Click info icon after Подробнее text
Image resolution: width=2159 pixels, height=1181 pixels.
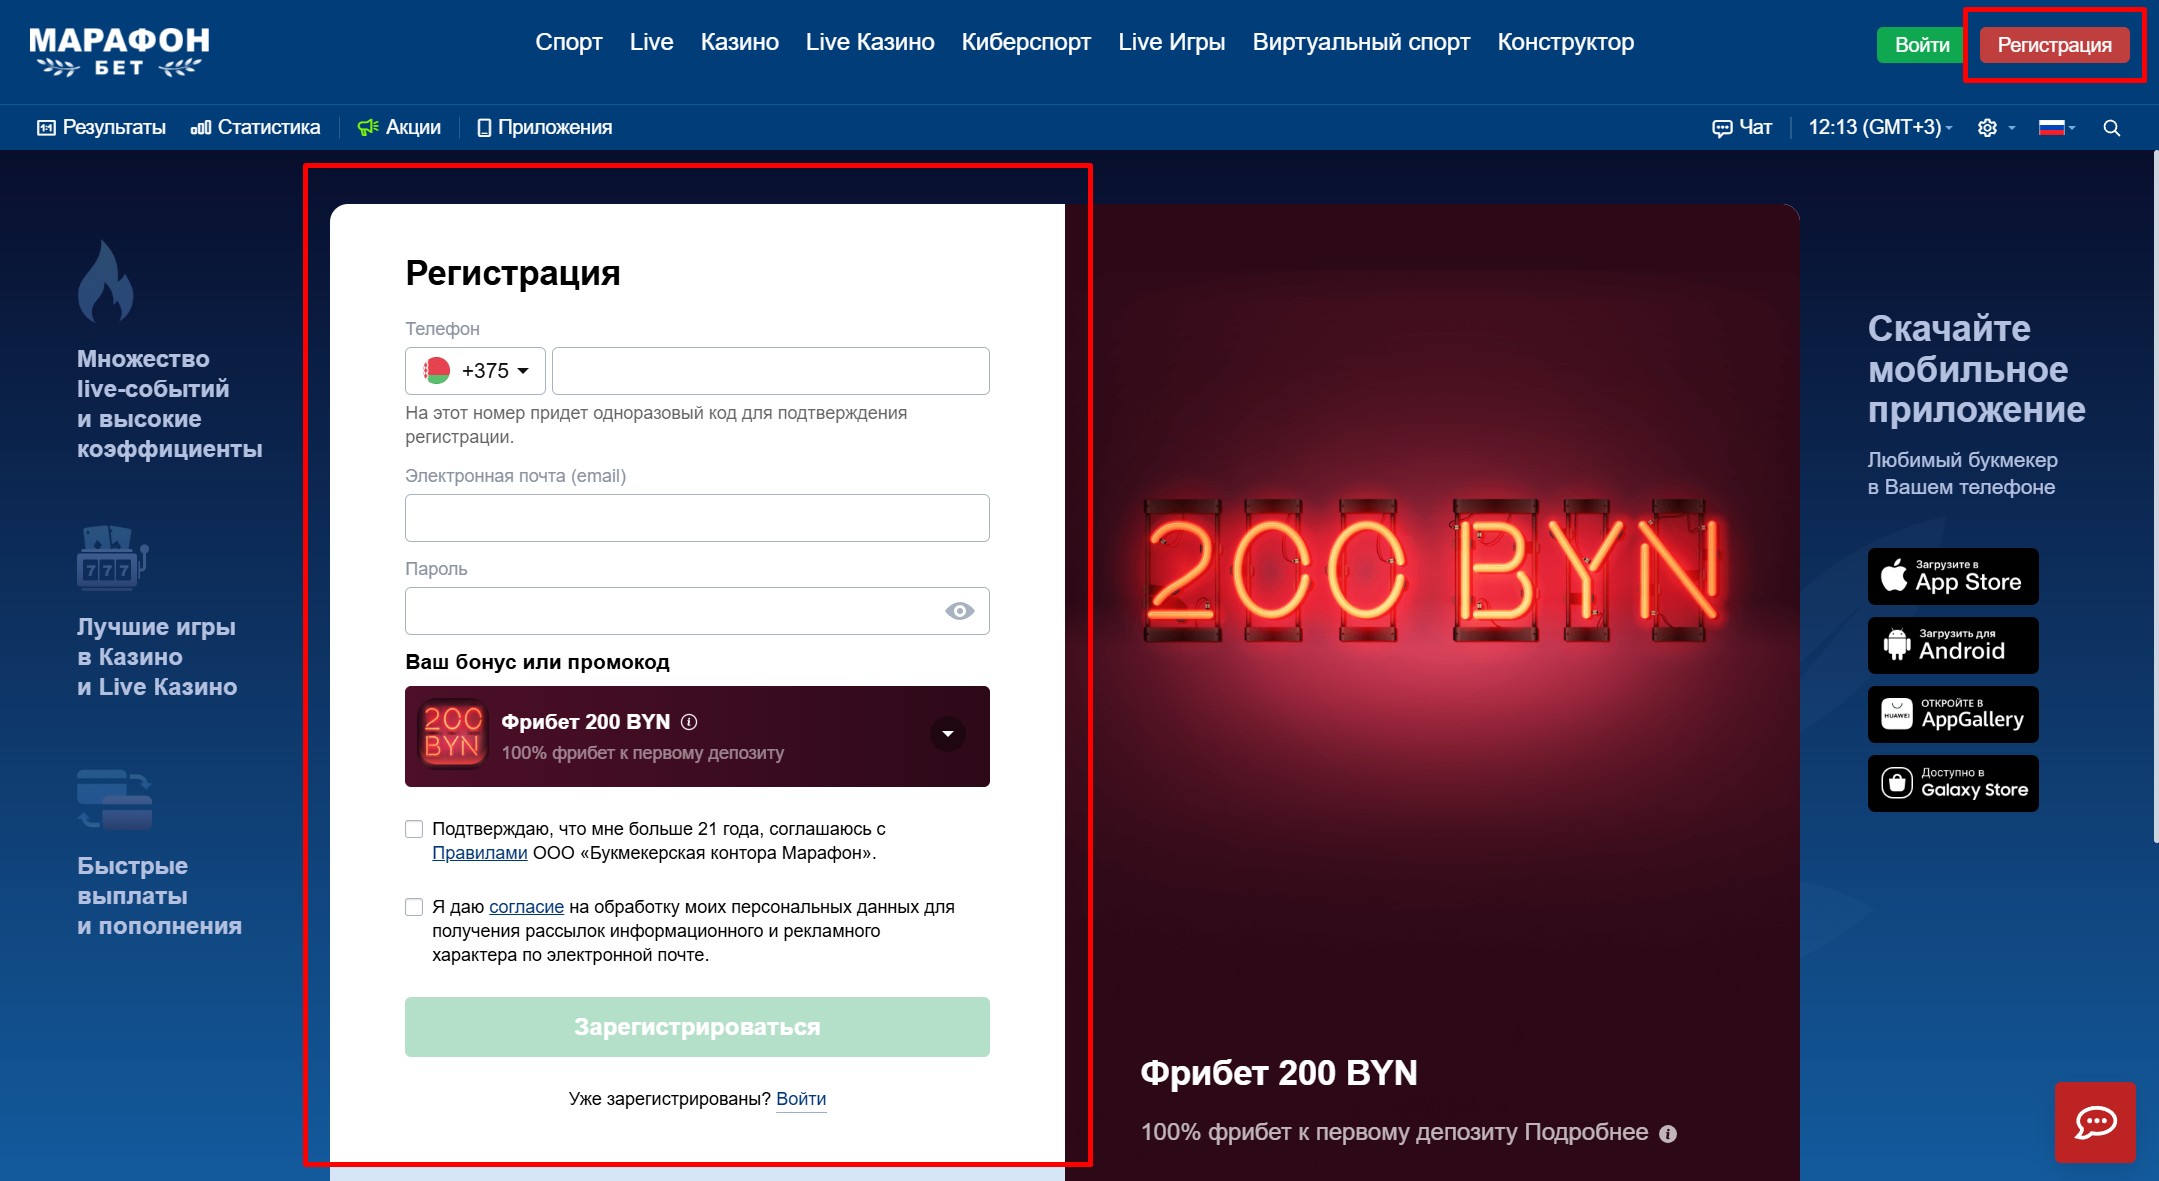1668,1134
